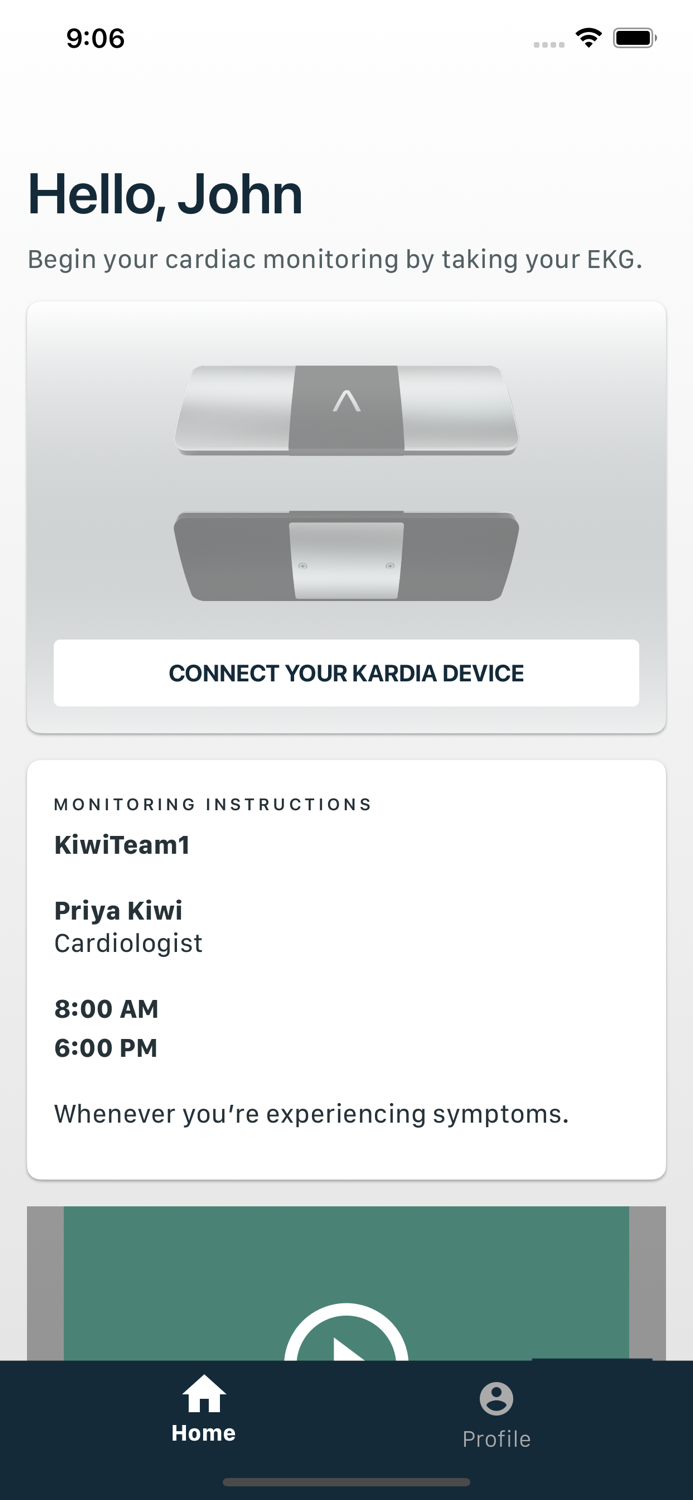This screenshot has width=693, height=1500.
Task: Click the status bar clock
Action: coord(95,39)
